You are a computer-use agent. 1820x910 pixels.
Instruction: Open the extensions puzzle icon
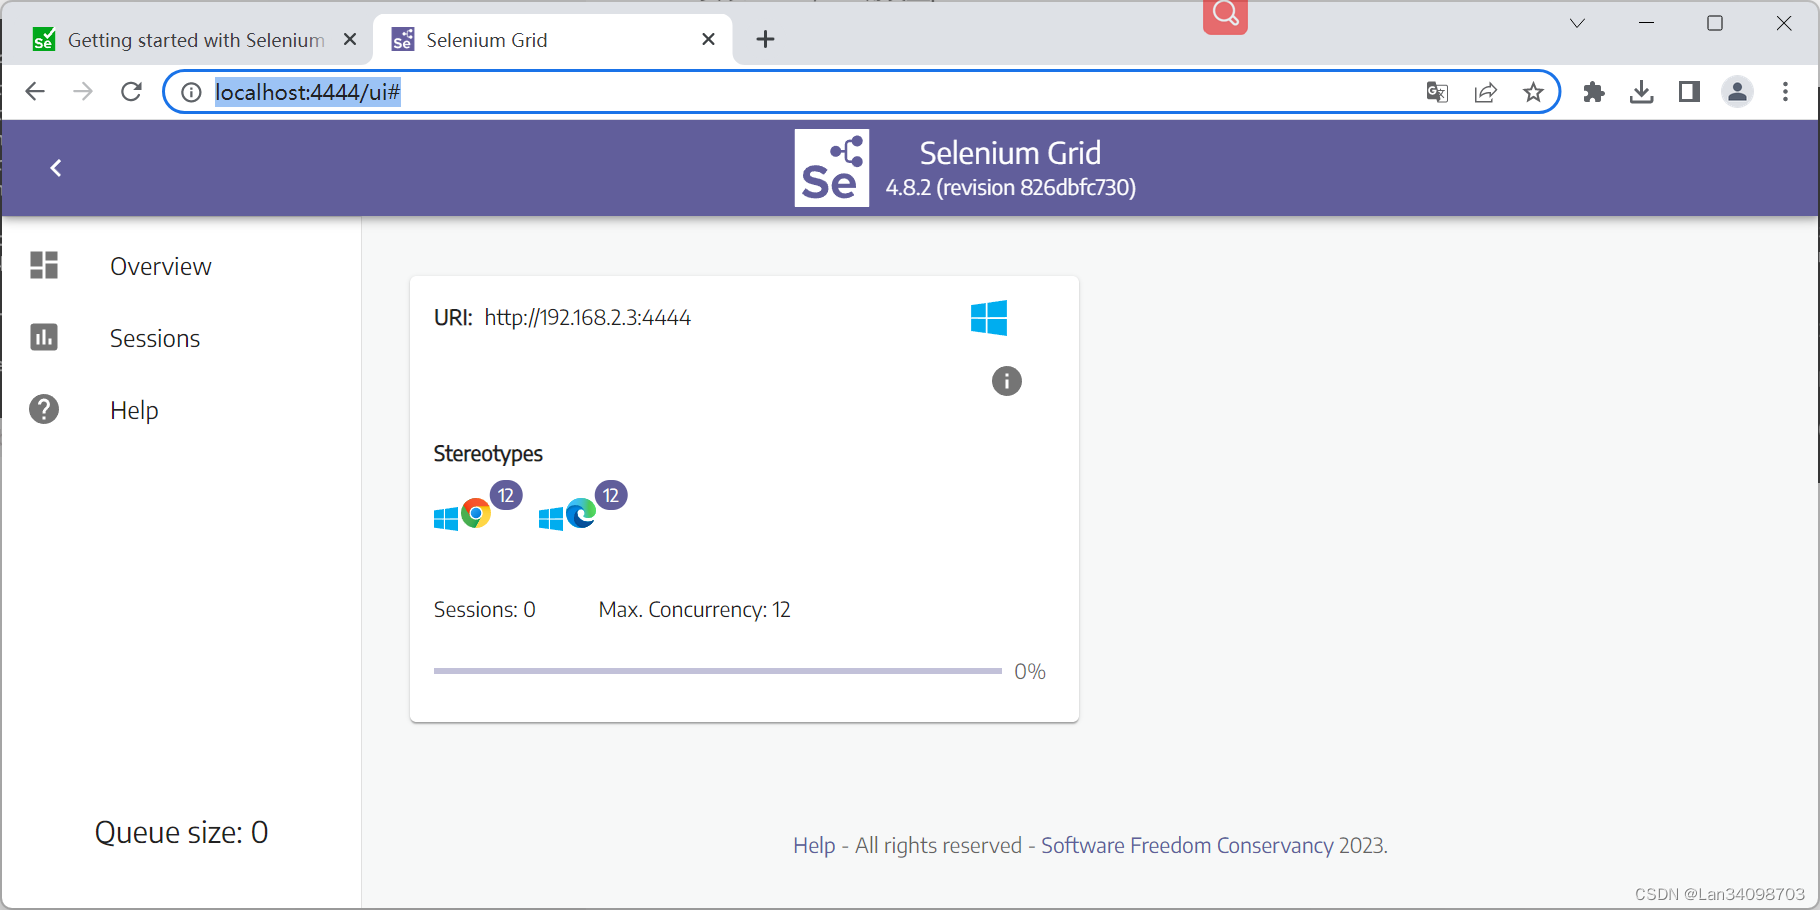[x=1594, y=92]
